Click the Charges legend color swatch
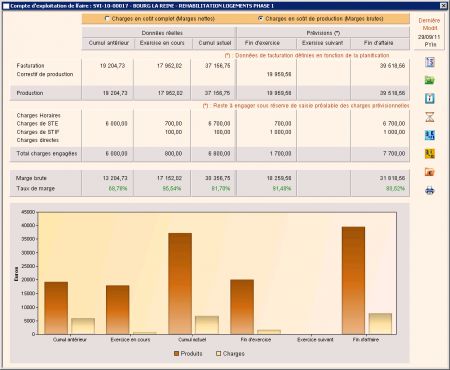This screenshot has height=370, width=450. click(x=219, y=354)
